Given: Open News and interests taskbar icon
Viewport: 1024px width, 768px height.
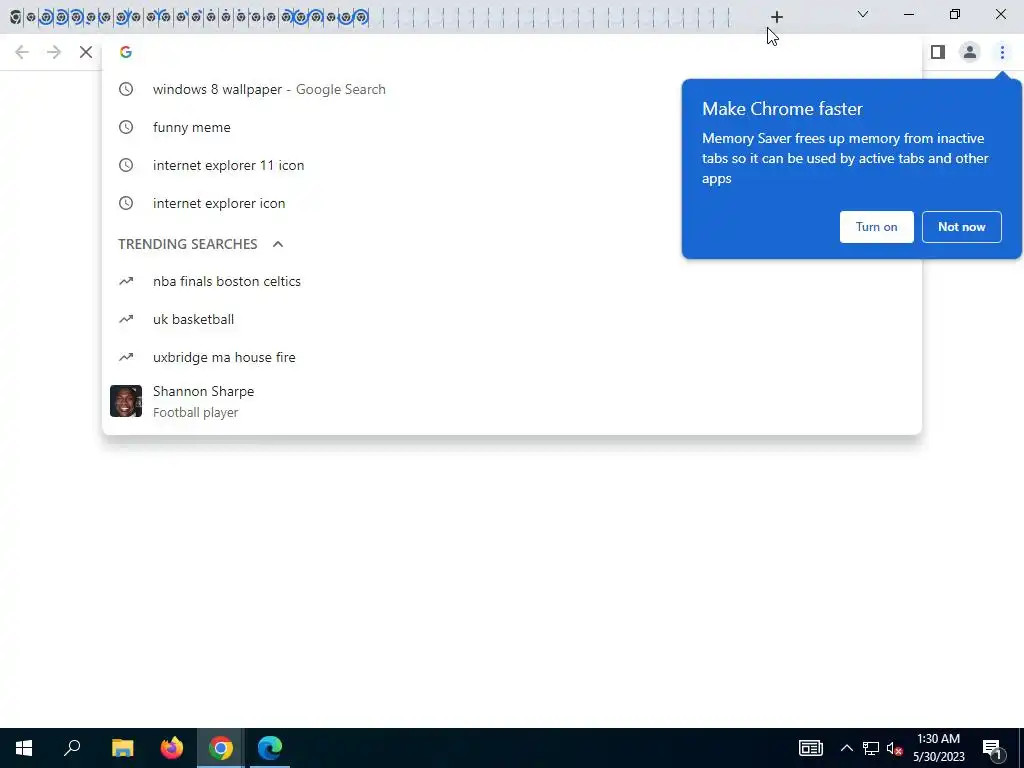Looking at the screenshot, I should (x=810, y=748).
